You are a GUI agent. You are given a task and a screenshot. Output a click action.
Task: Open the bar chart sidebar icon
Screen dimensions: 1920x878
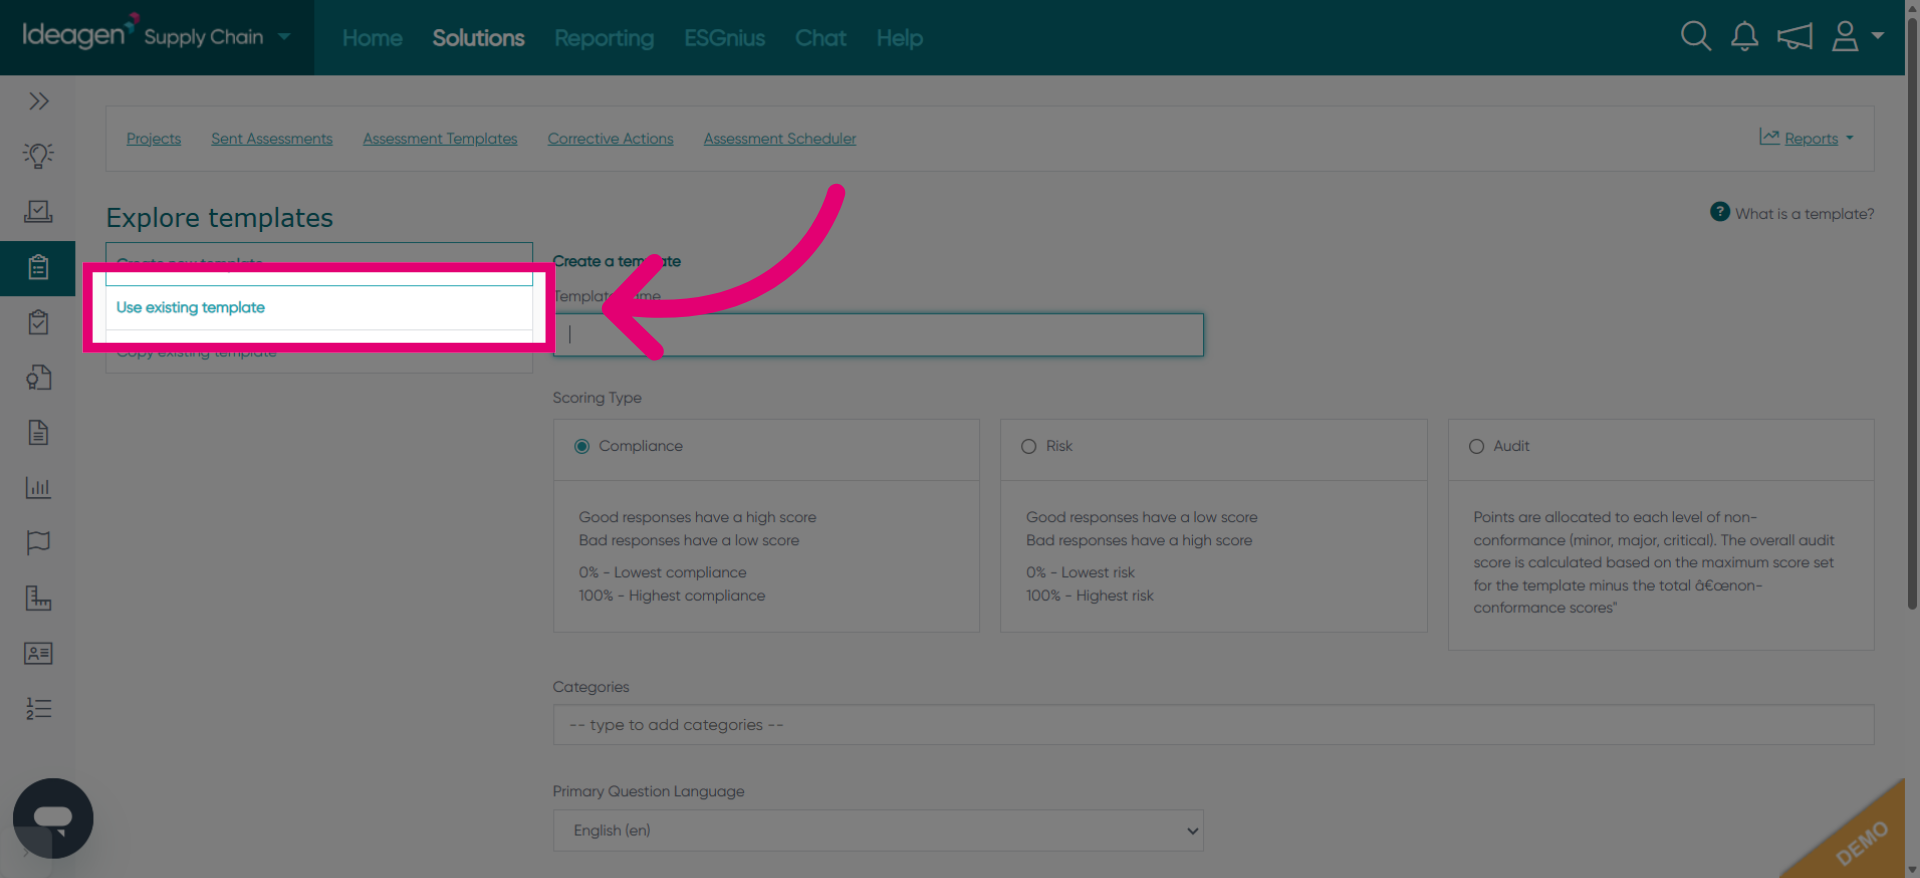38,488
